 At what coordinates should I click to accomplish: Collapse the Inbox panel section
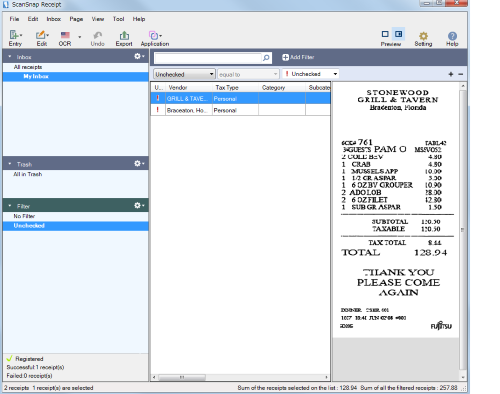pos(10,57)
